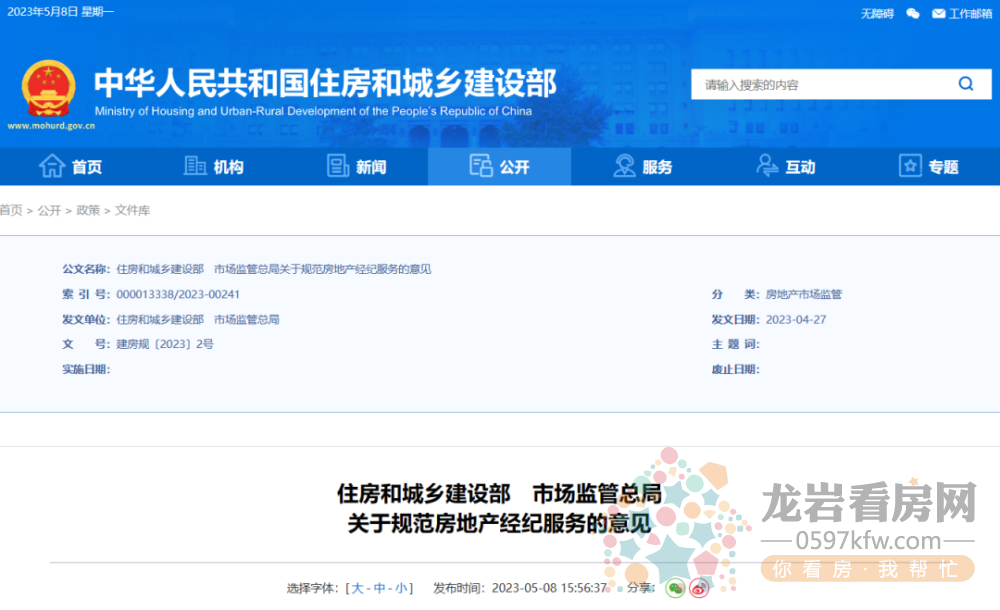Click the national emblem logo
The width and height of the screenshot is (1000, 610).
point(48,89)
